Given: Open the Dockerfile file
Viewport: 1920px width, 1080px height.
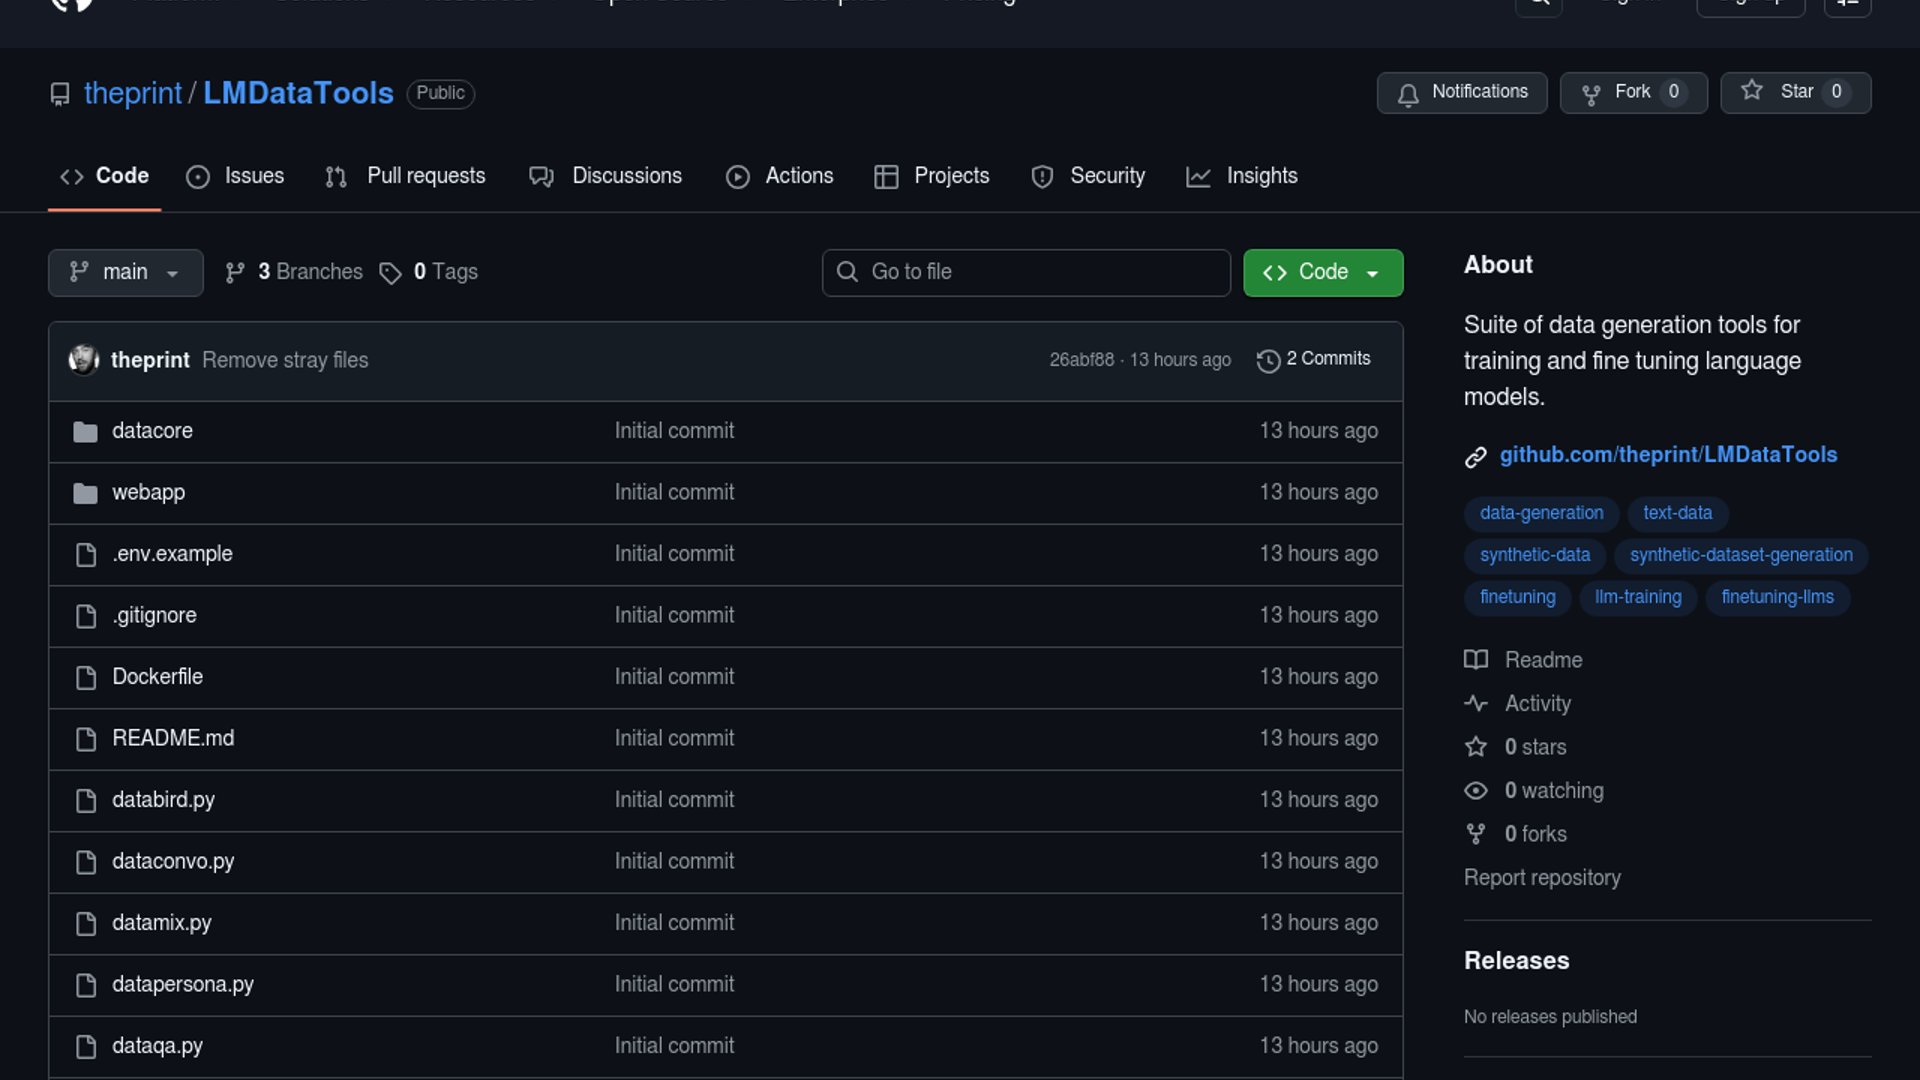Looking at the screenshot, I should coord(157,677).
